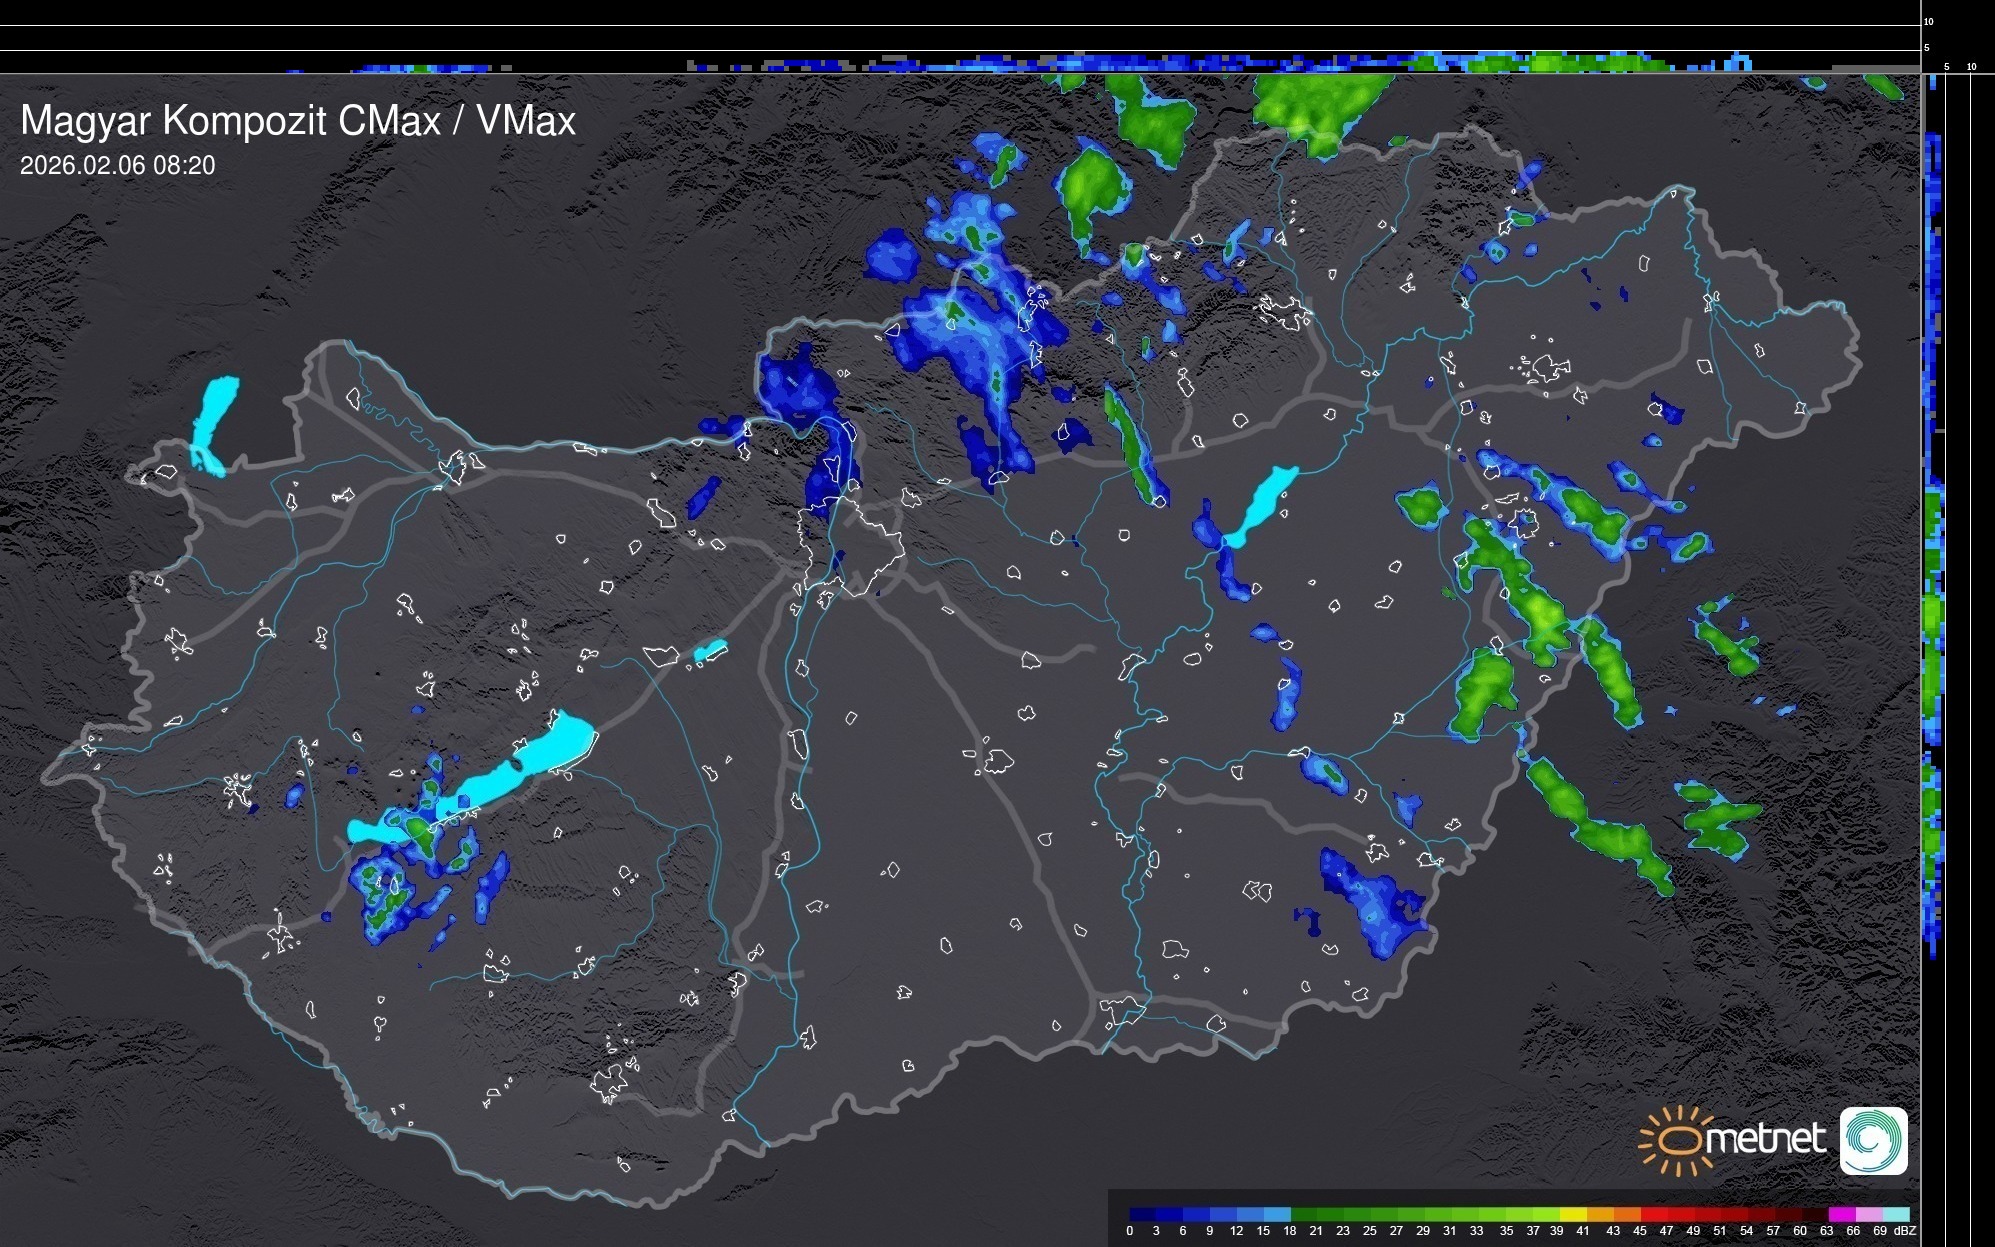Select the bright red 45 dBZ legend swatch
This screenshot has height=1247, width=1995.
coord(1653,1214)
